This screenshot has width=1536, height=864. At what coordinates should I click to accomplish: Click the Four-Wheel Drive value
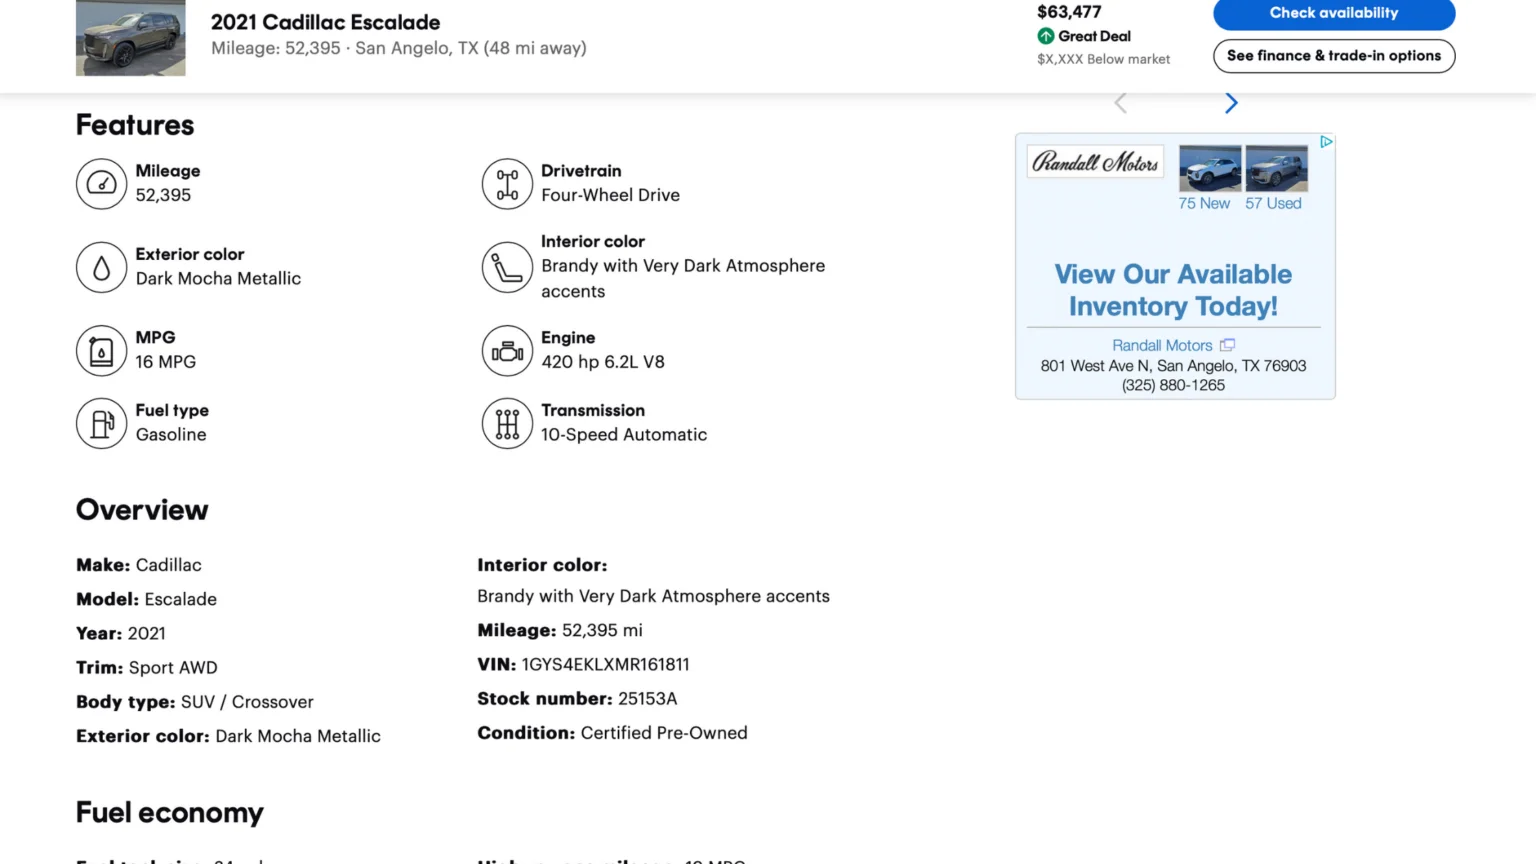coord(610,195)
